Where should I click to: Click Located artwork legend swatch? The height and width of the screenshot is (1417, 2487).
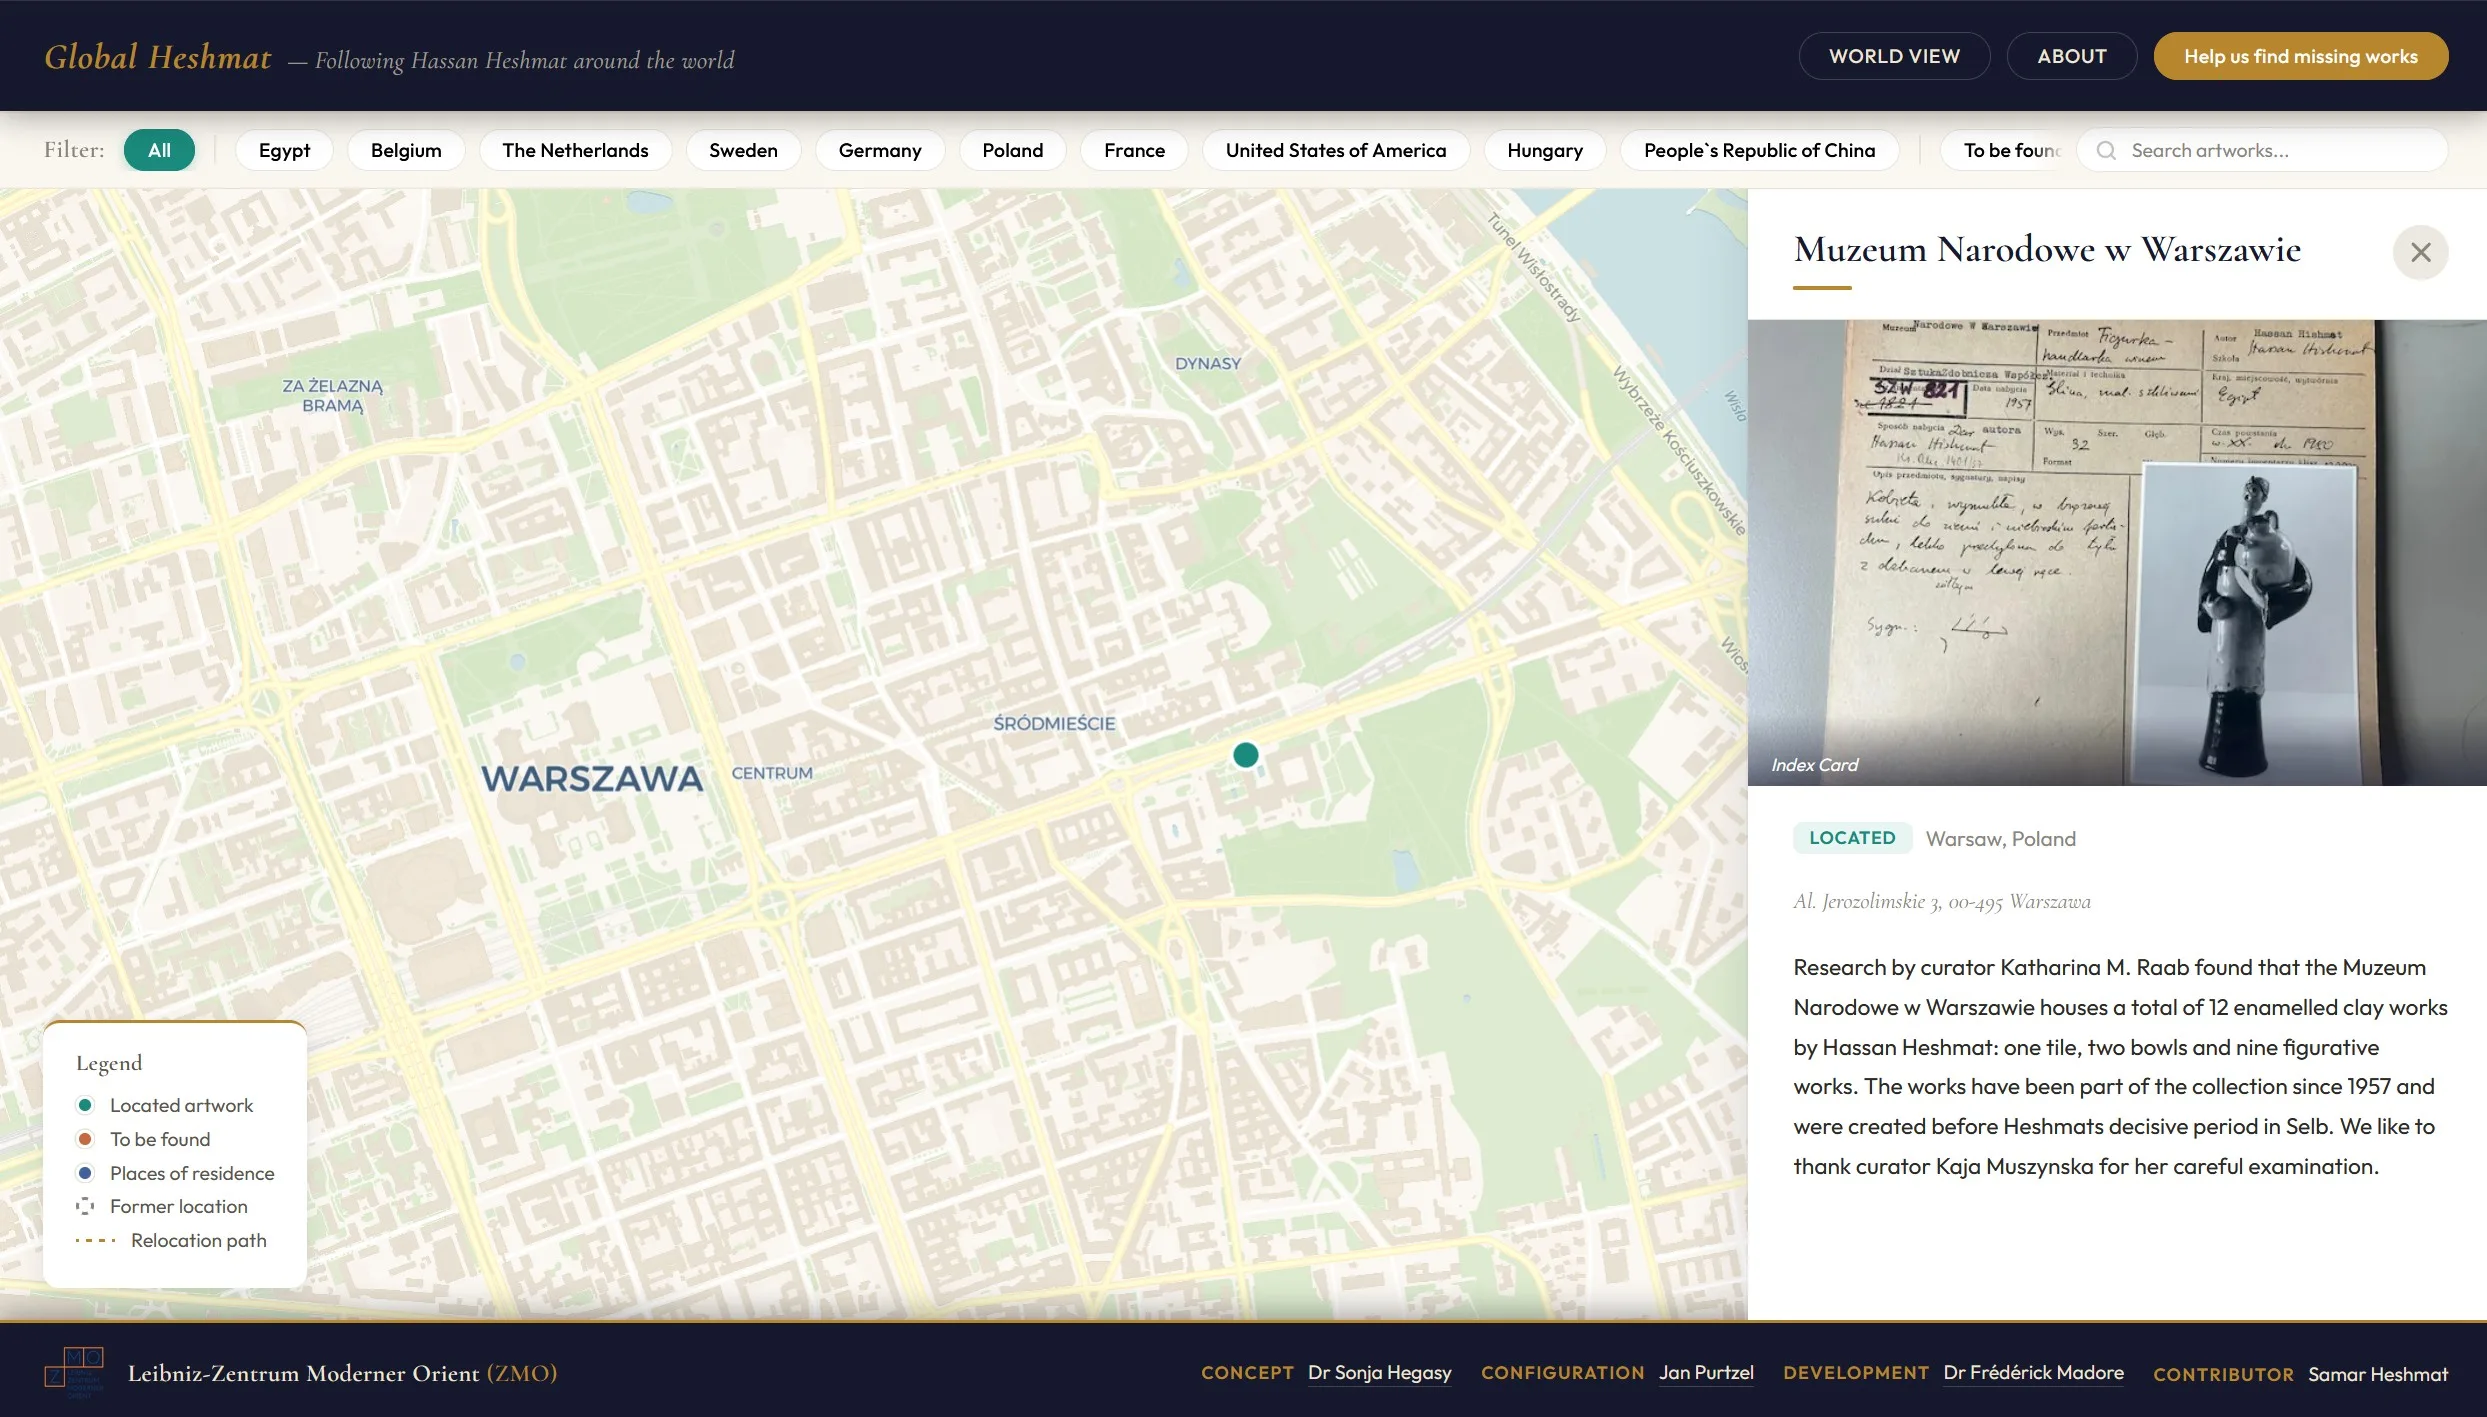click(x=85, y=1105)
